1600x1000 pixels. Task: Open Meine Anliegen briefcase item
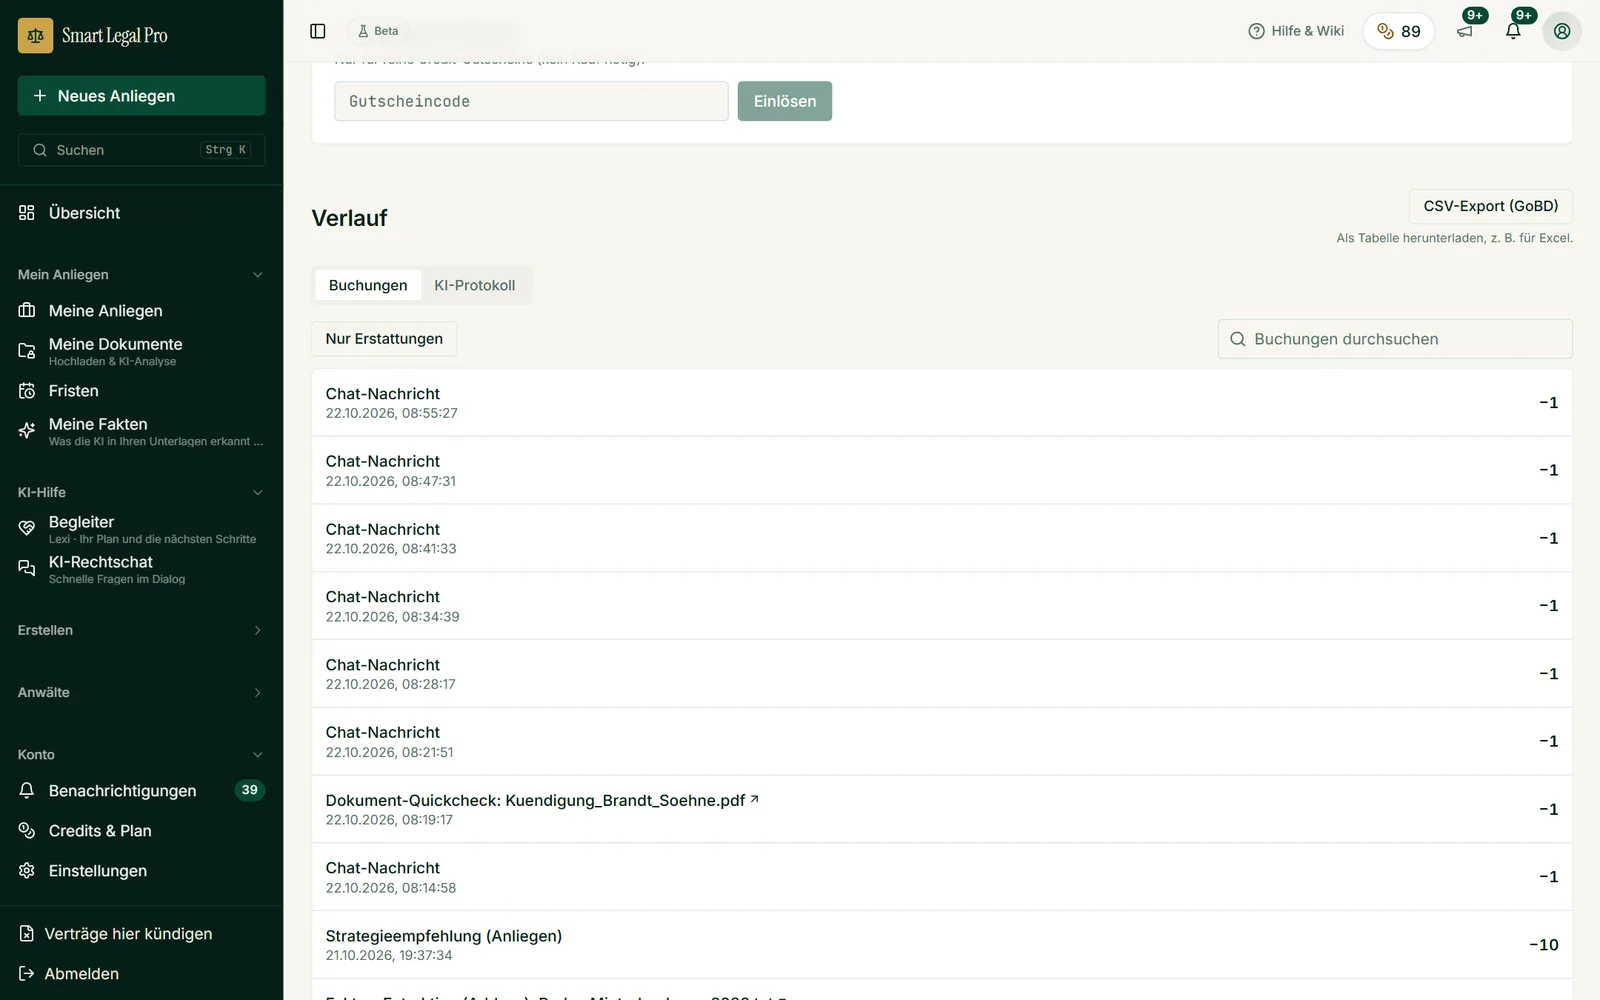141,311
